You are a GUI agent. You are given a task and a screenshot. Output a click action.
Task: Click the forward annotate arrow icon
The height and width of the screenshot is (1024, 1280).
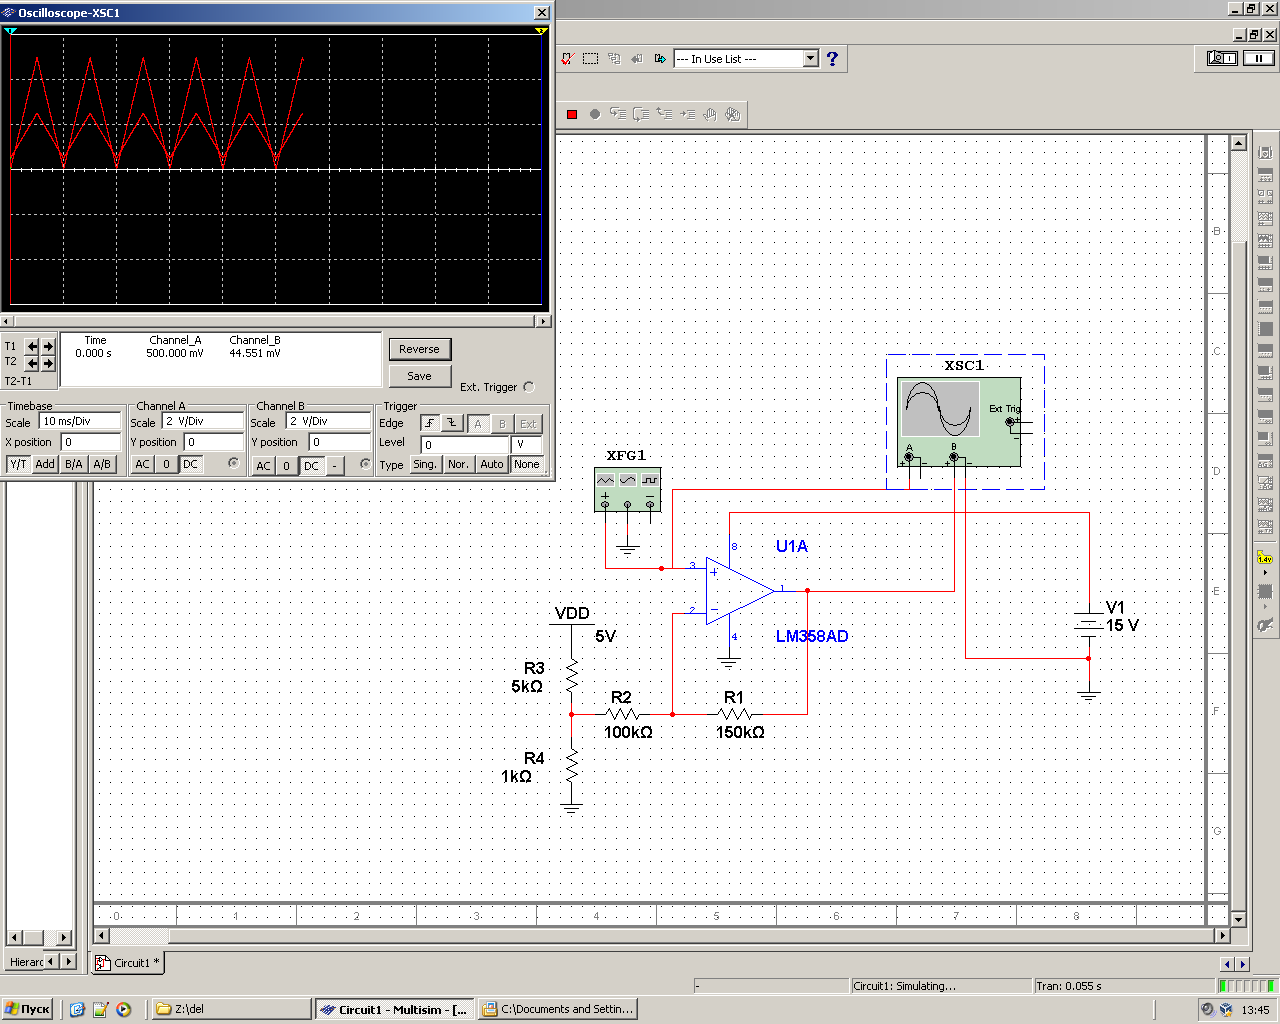click(x=659, y=59)
